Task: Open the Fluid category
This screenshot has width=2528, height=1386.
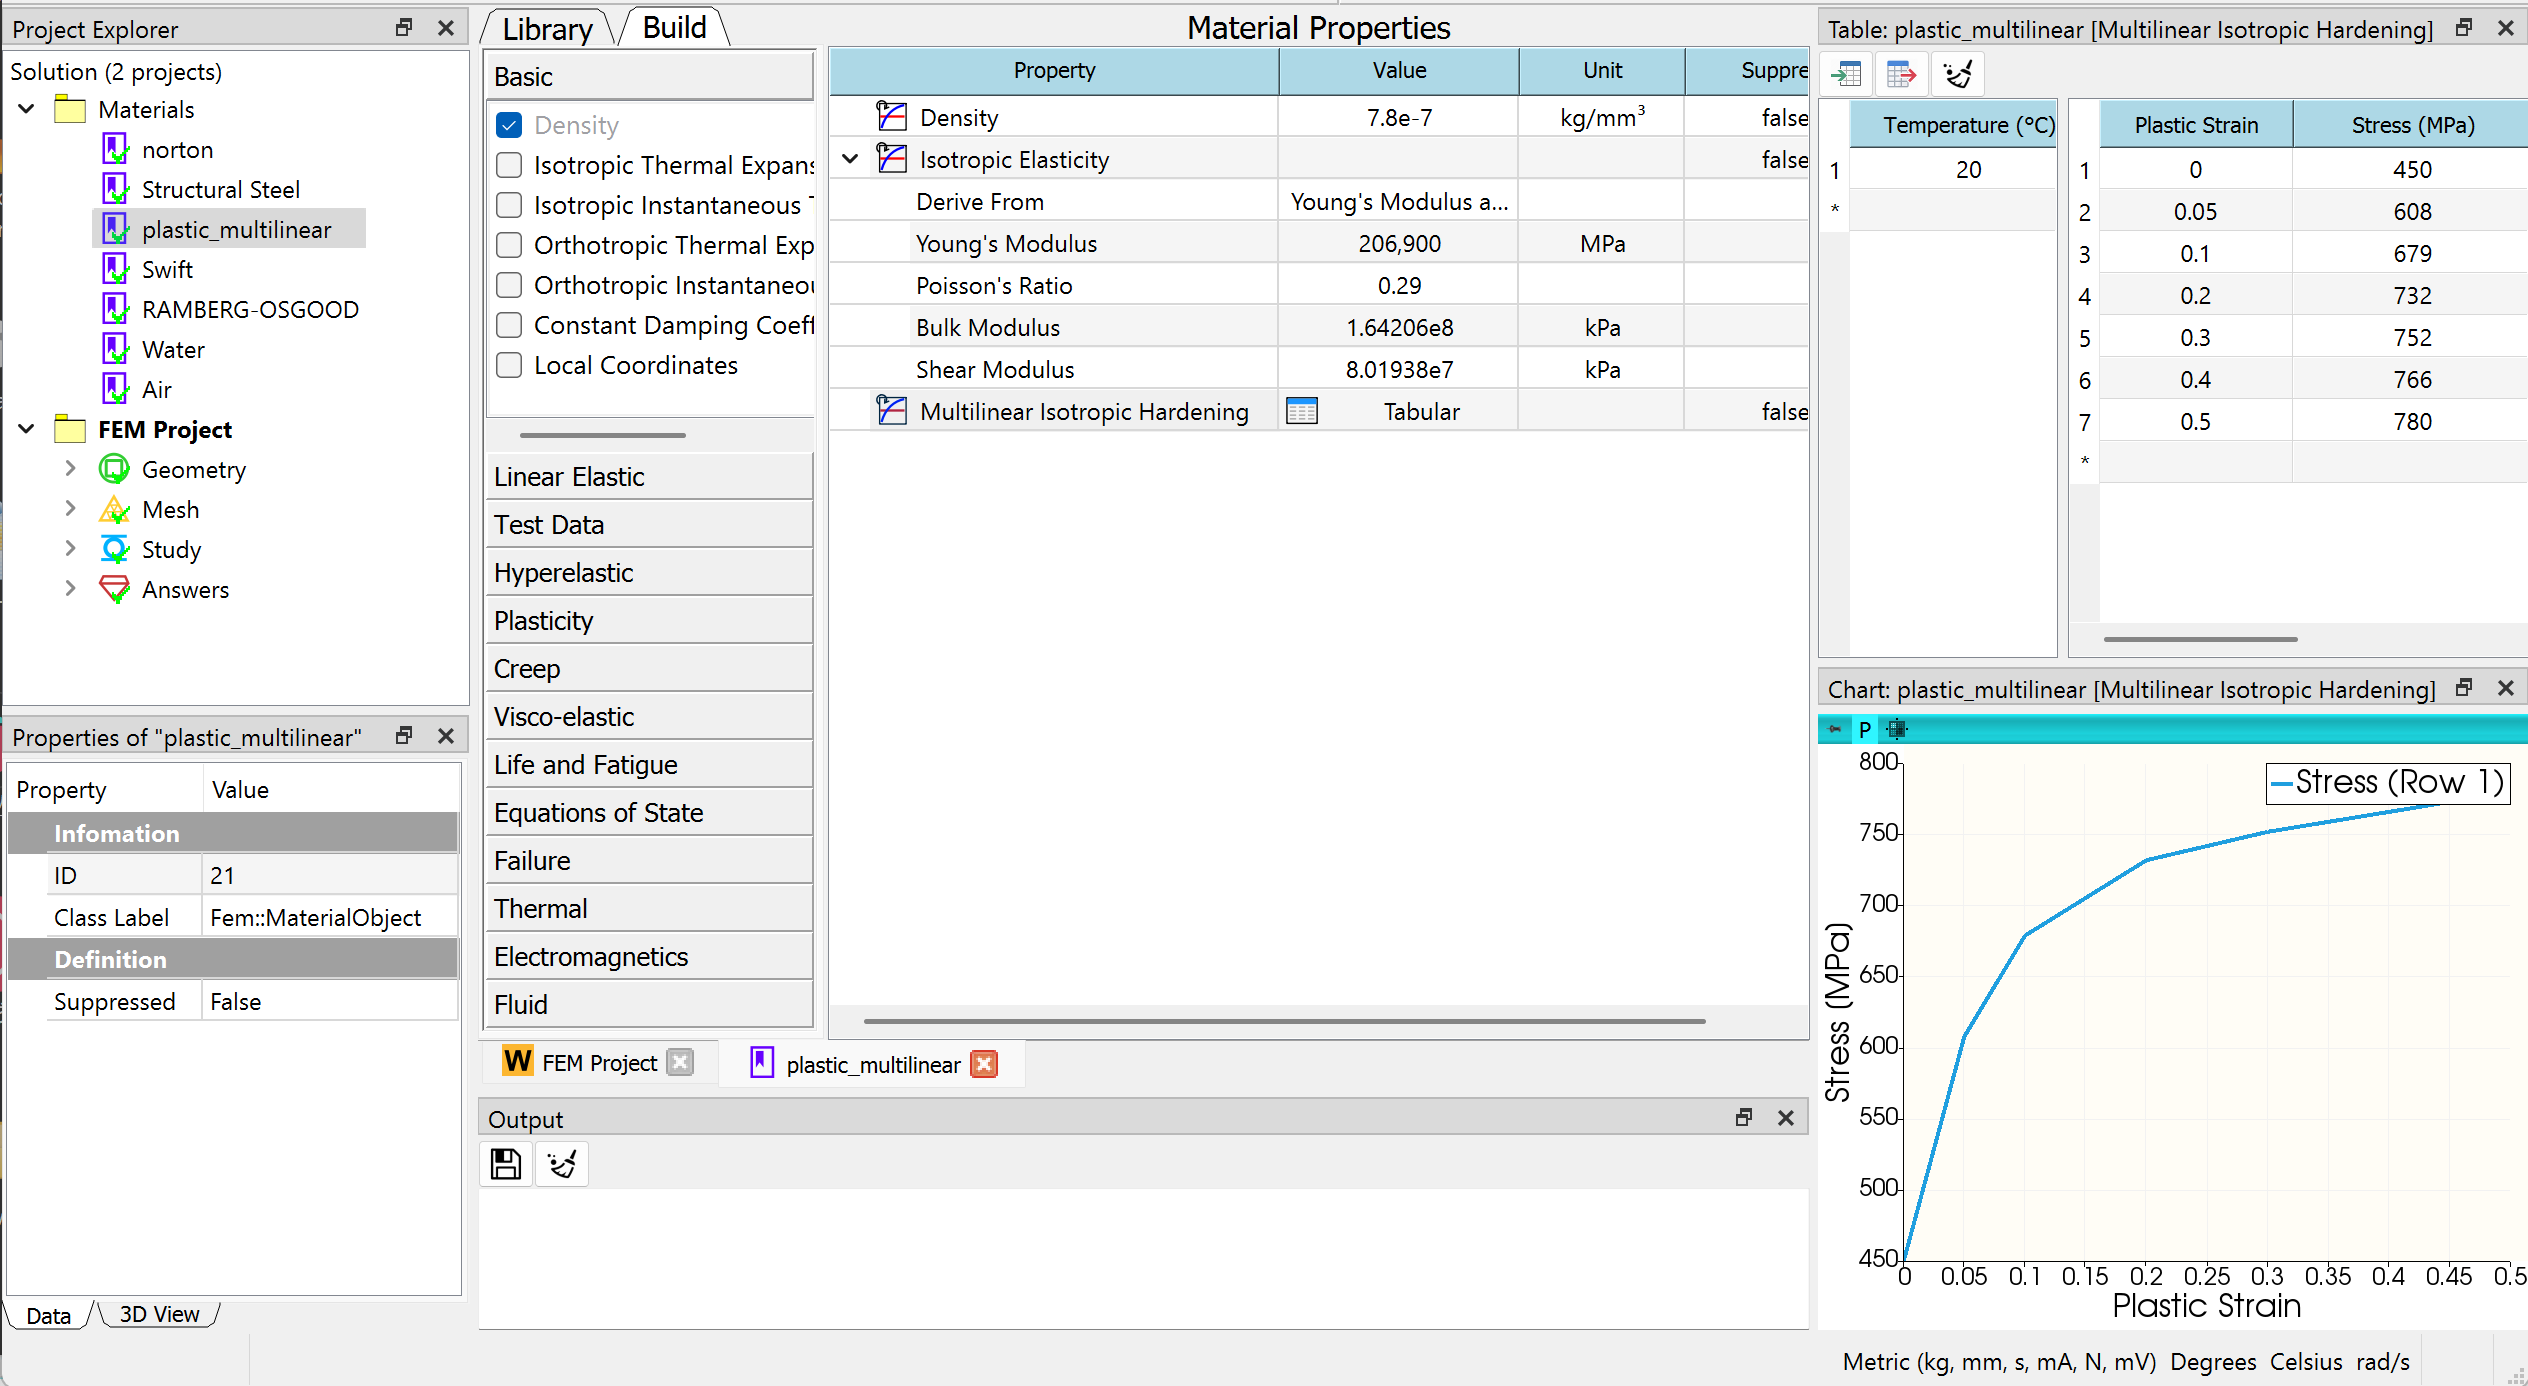Action: [x=649, y=1005]
